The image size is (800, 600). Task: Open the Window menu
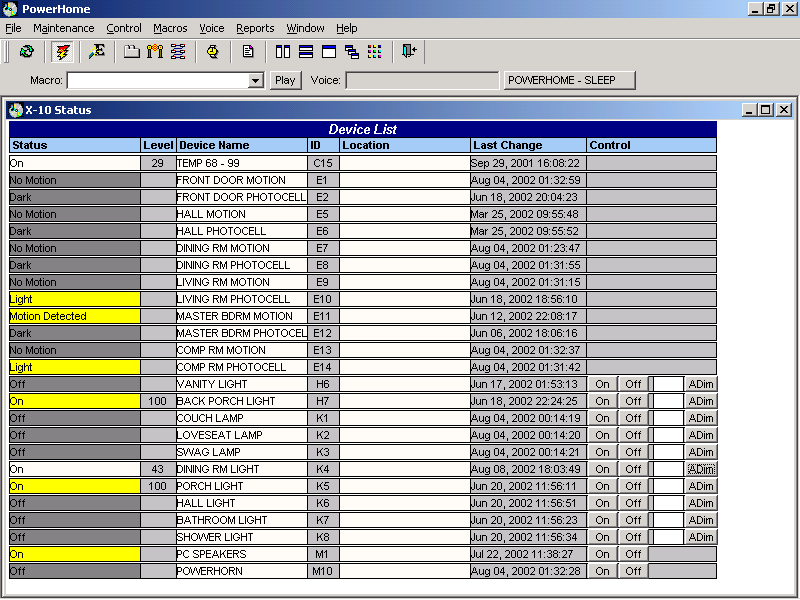305,29
